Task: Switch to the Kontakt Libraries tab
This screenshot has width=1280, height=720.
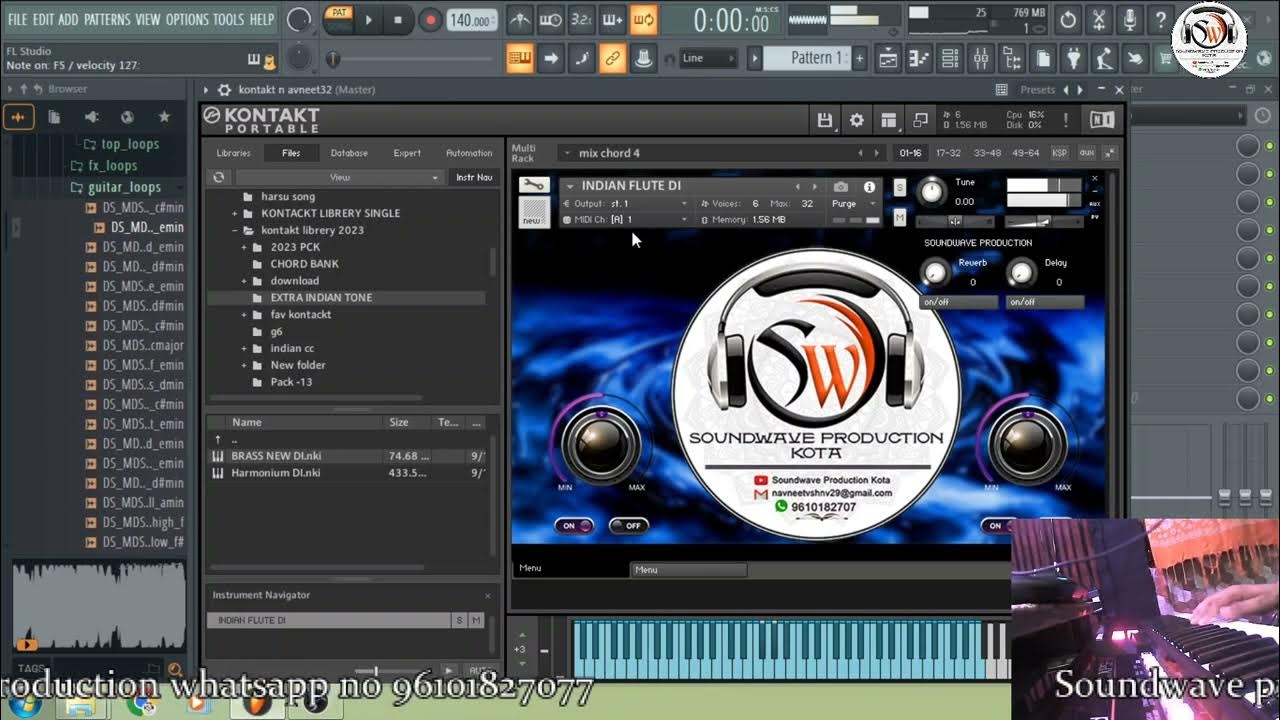Action: click(234, 153)
